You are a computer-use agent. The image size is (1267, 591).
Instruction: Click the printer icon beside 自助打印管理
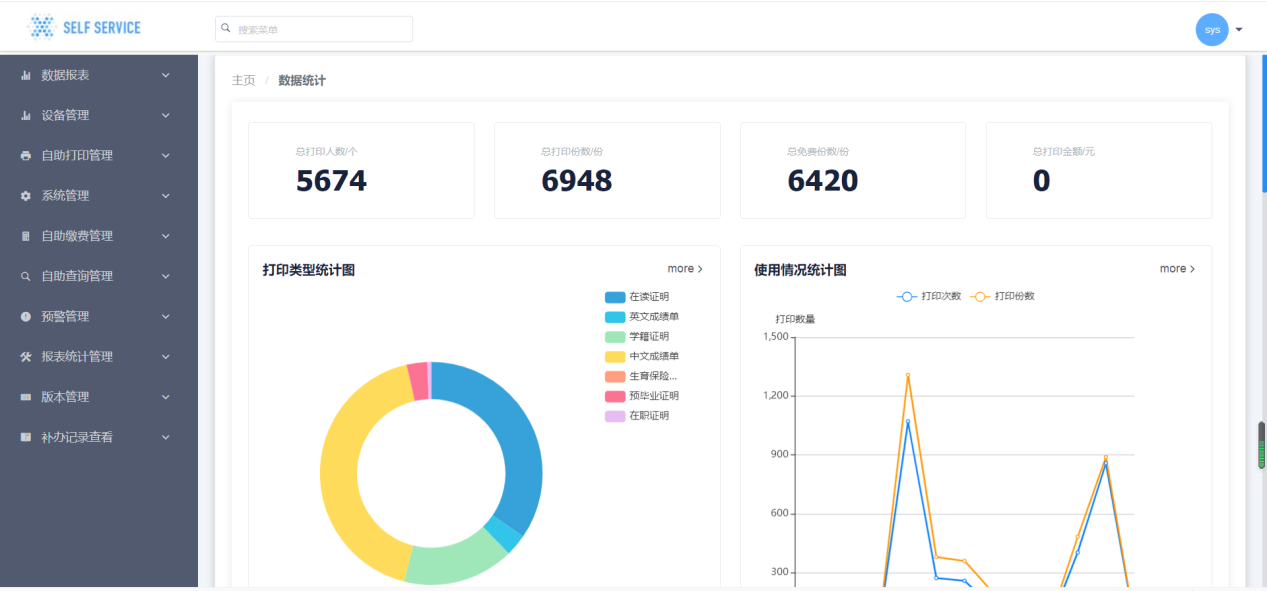(x=26, y=156)
